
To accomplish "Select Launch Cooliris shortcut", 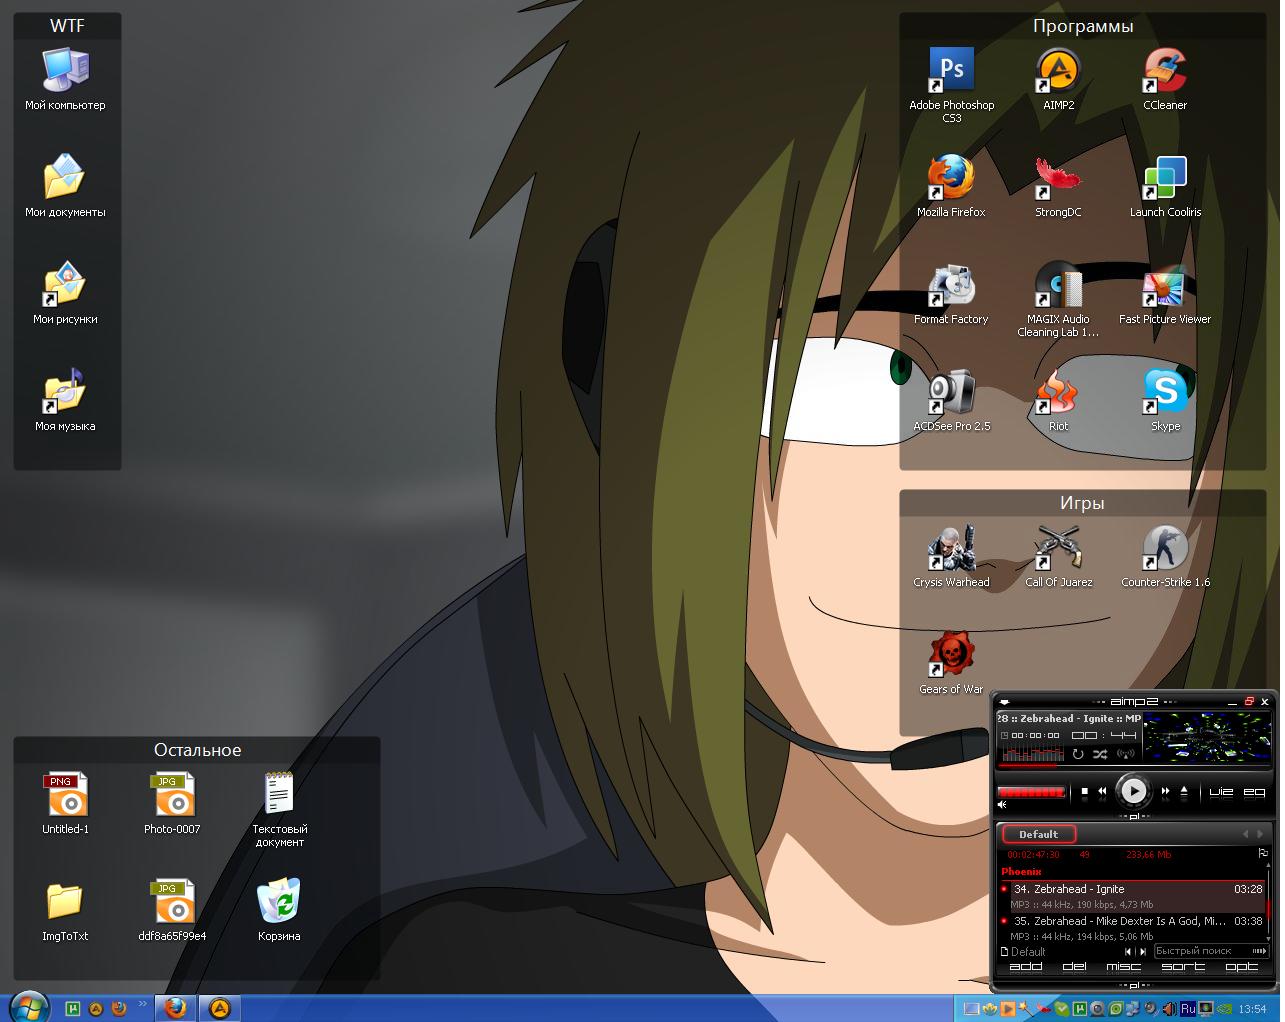I will point(1165,186).
